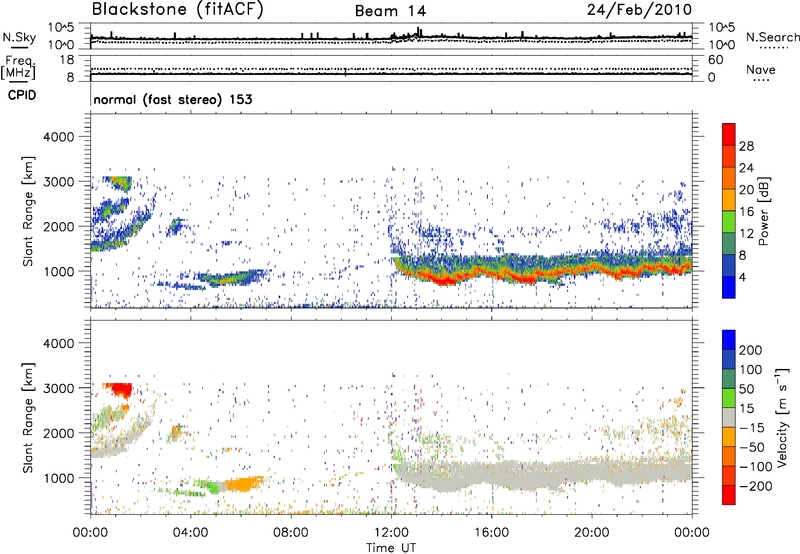Viewport: 800px width, 554px height.
Task: Select the 'N.Sky' legend label
Action: pos(19,37)
